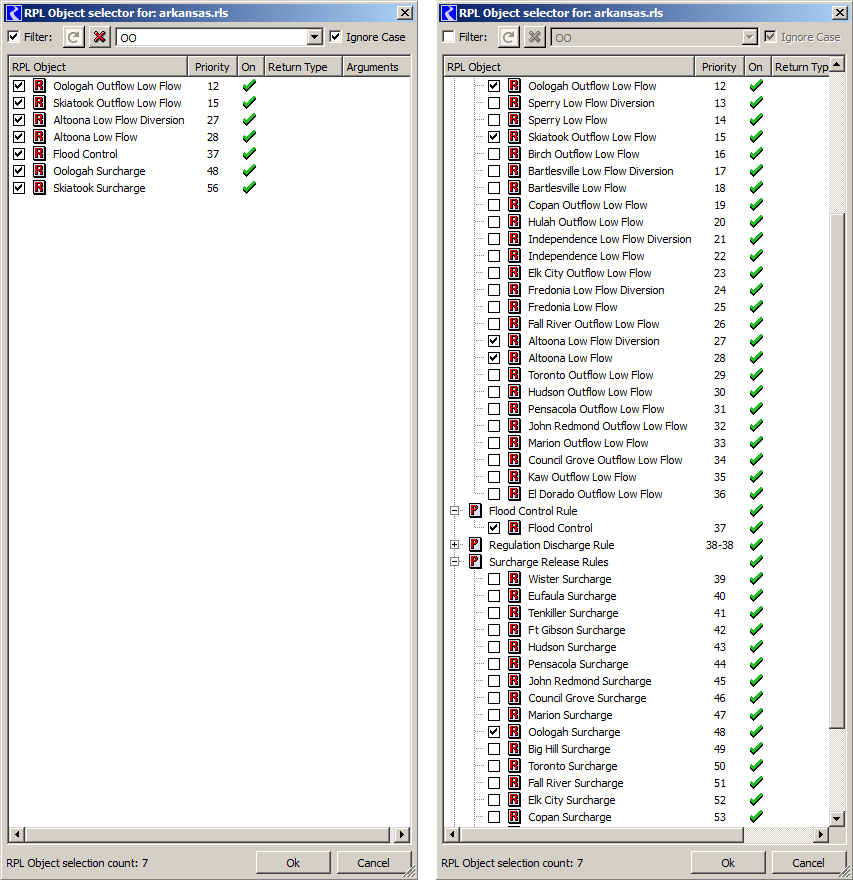Toggle Ignore Case checkbox in left window

point(335,36)
